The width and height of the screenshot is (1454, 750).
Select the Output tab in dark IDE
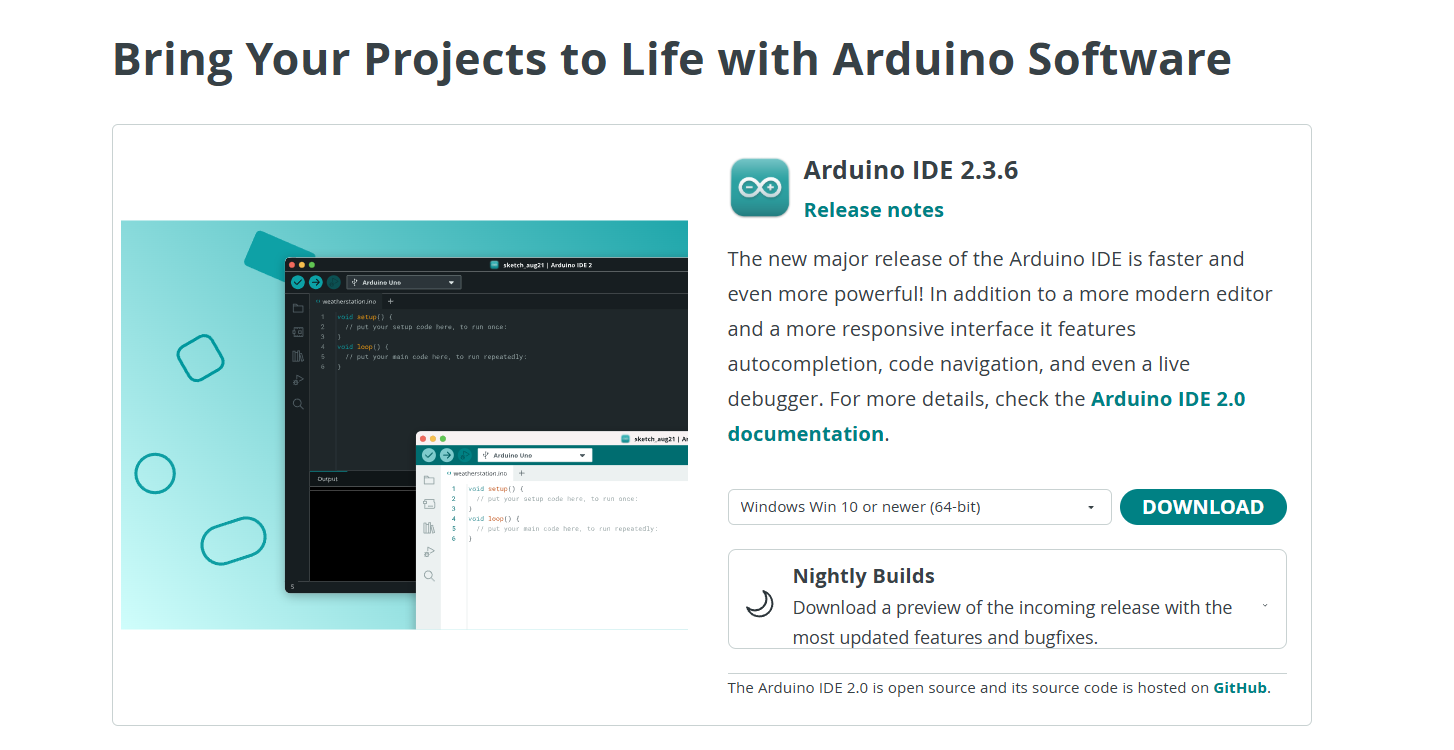click(x=328, y=479)
